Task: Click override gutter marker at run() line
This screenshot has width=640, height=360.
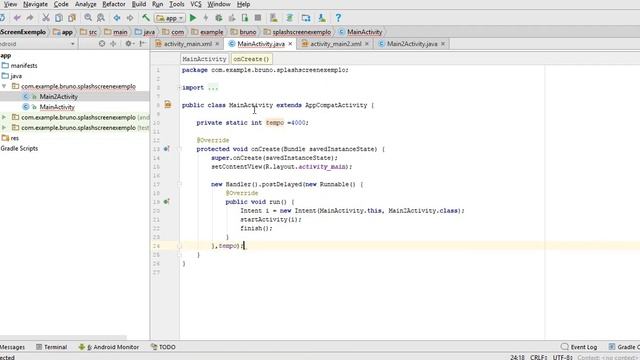Action: point(167,201)
